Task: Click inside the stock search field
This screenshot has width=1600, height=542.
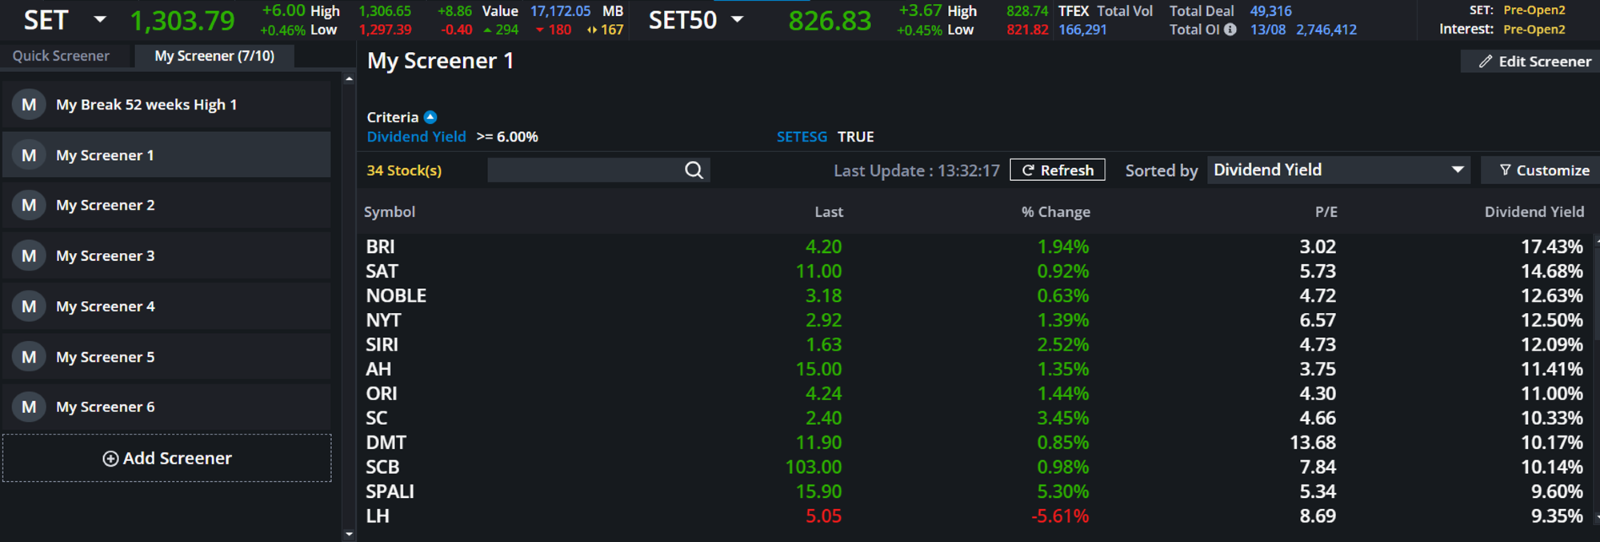Action: (584, 170)
